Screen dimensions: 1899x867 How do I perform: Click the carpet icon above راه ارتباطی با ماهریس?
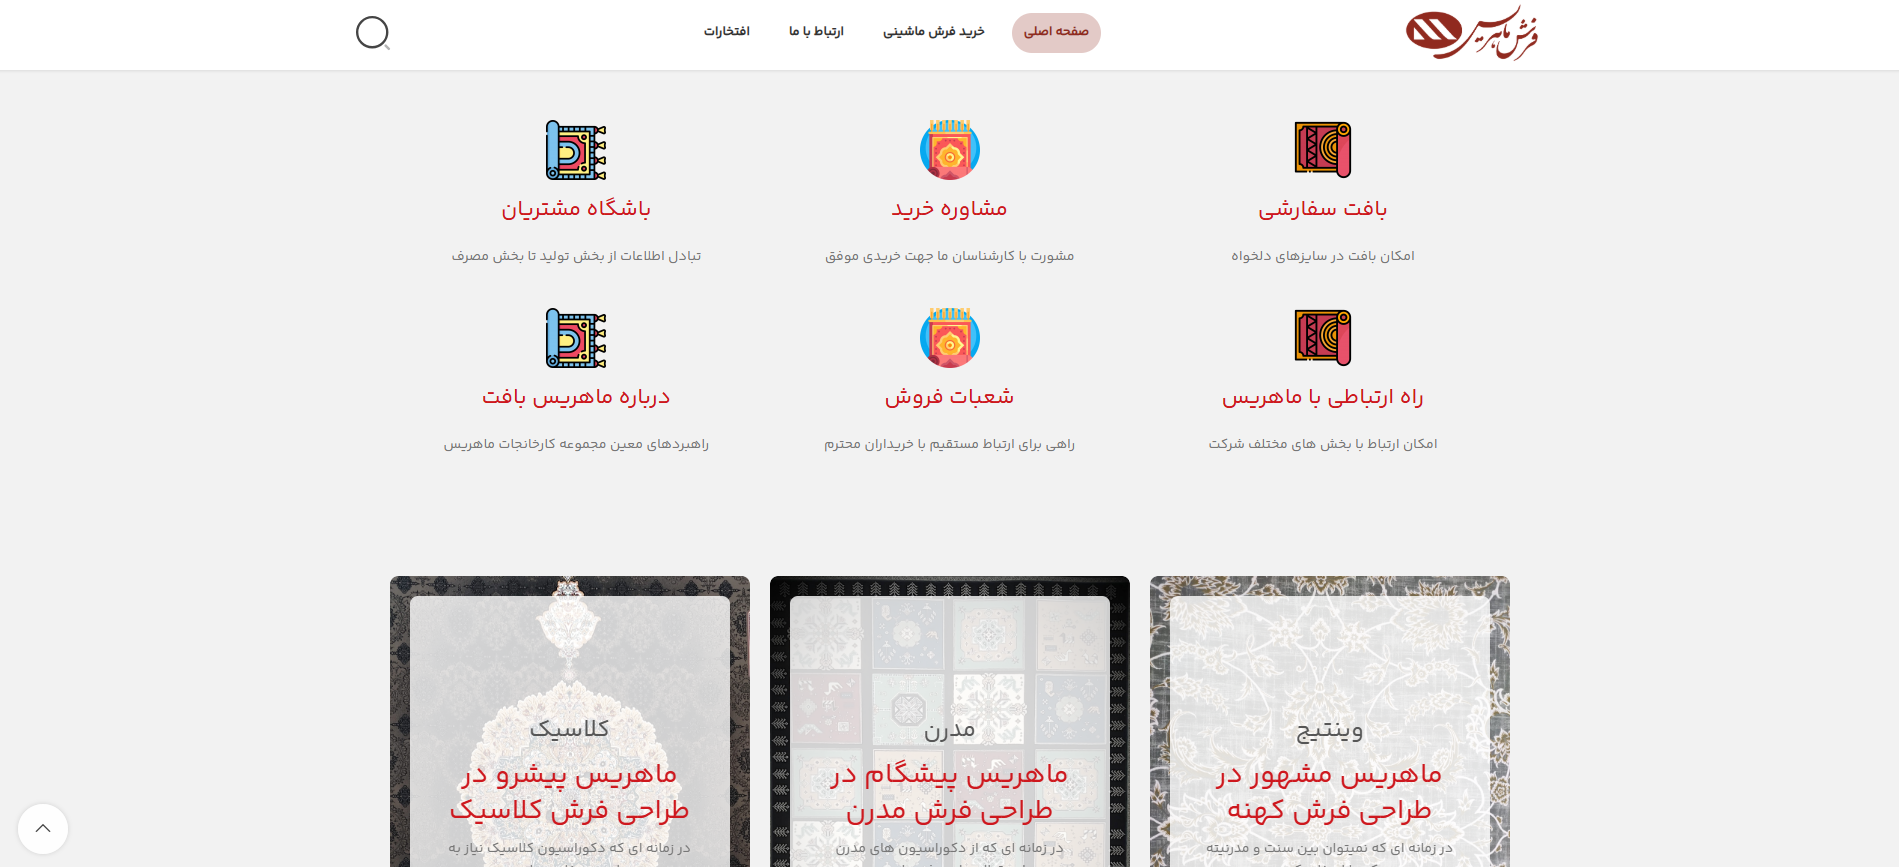[1322, 338]
